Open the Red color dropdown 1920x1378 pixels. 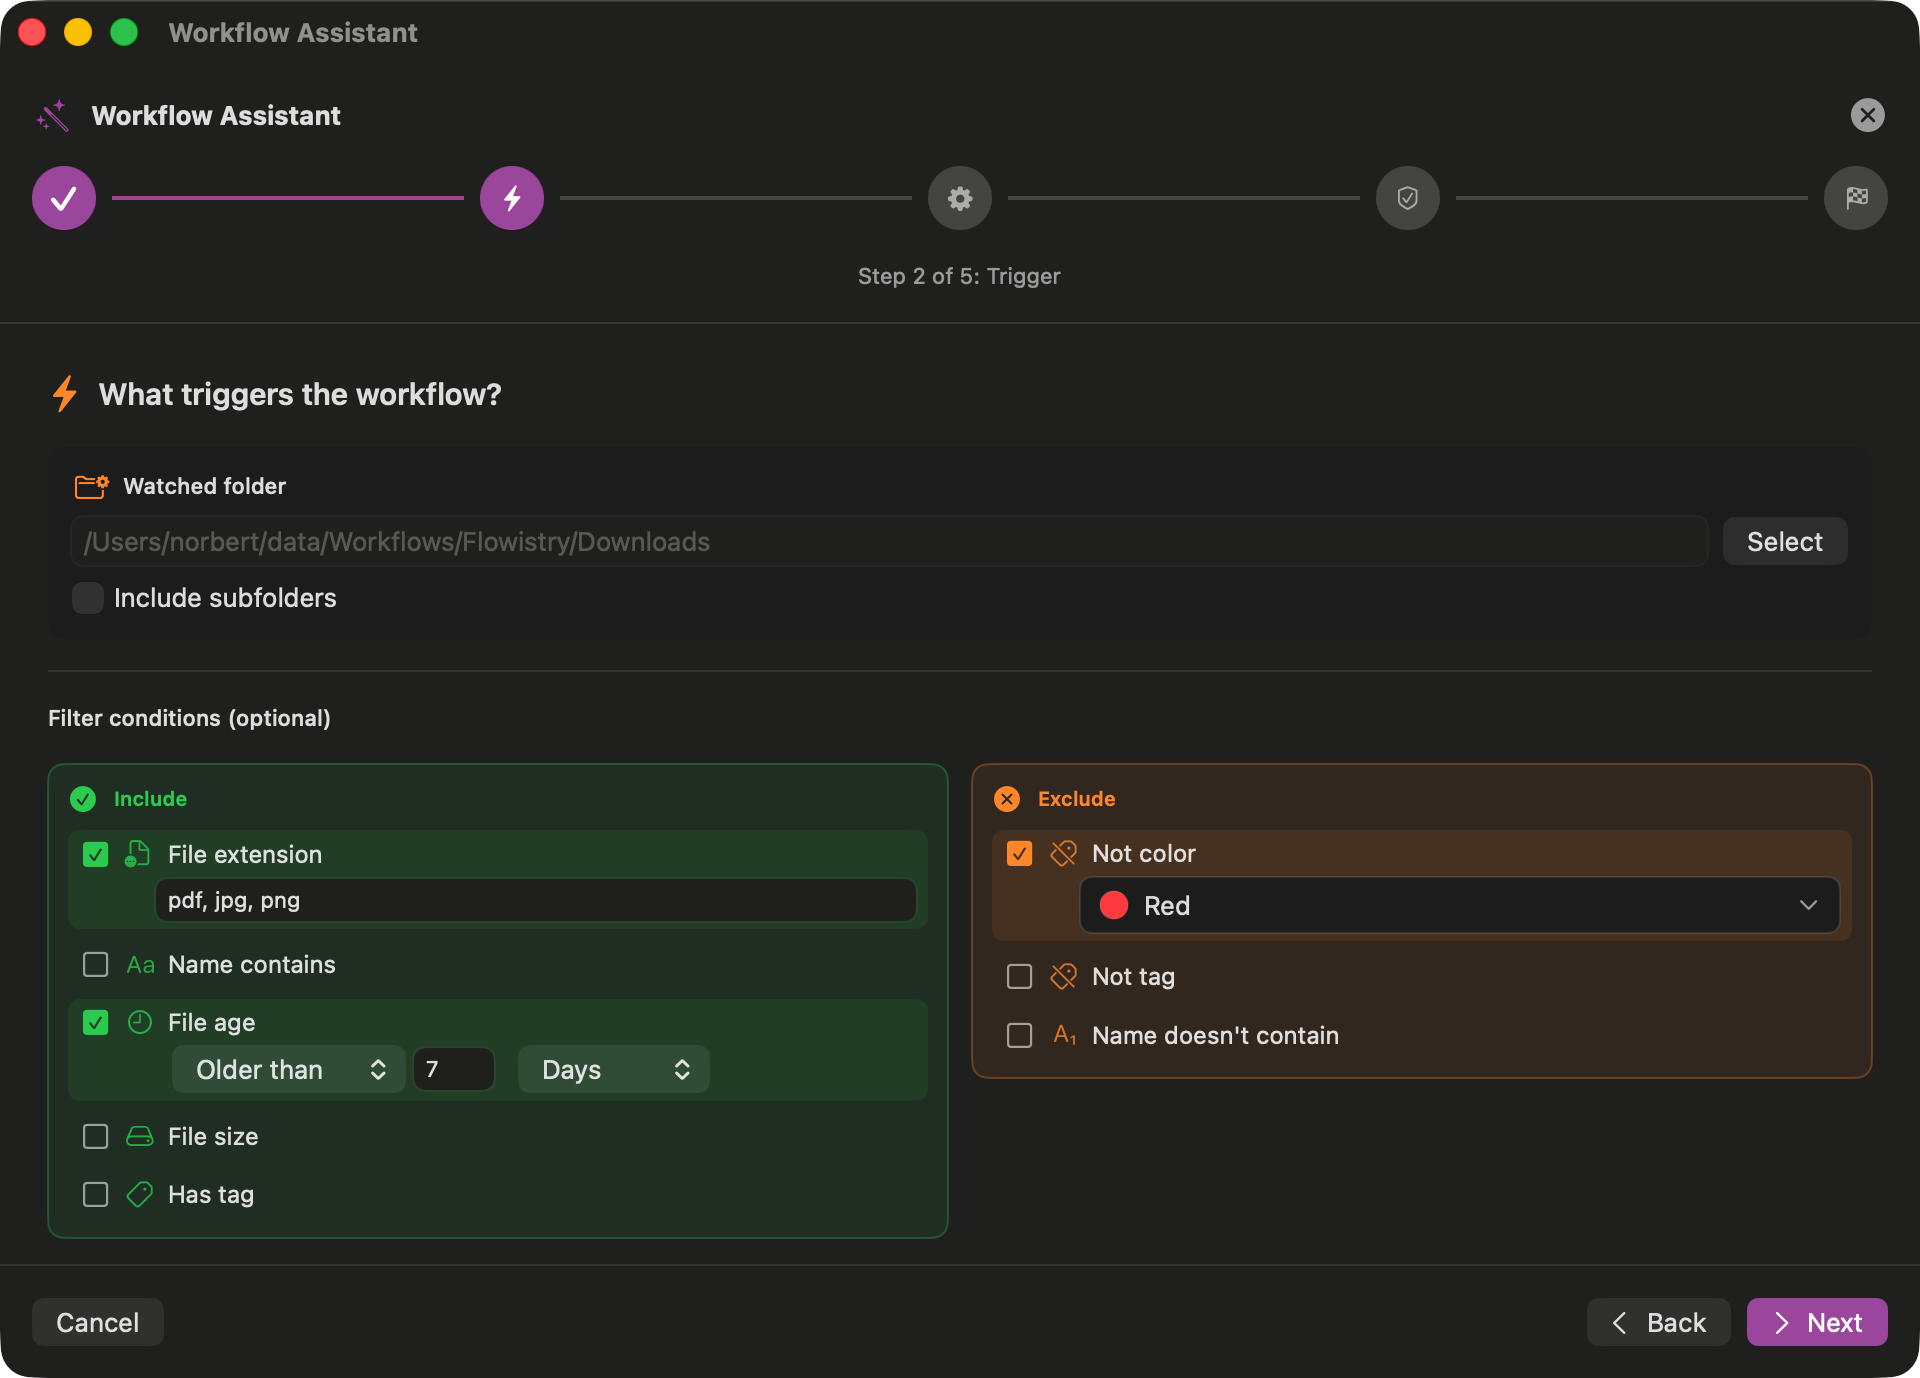[x=1460, y=906]
